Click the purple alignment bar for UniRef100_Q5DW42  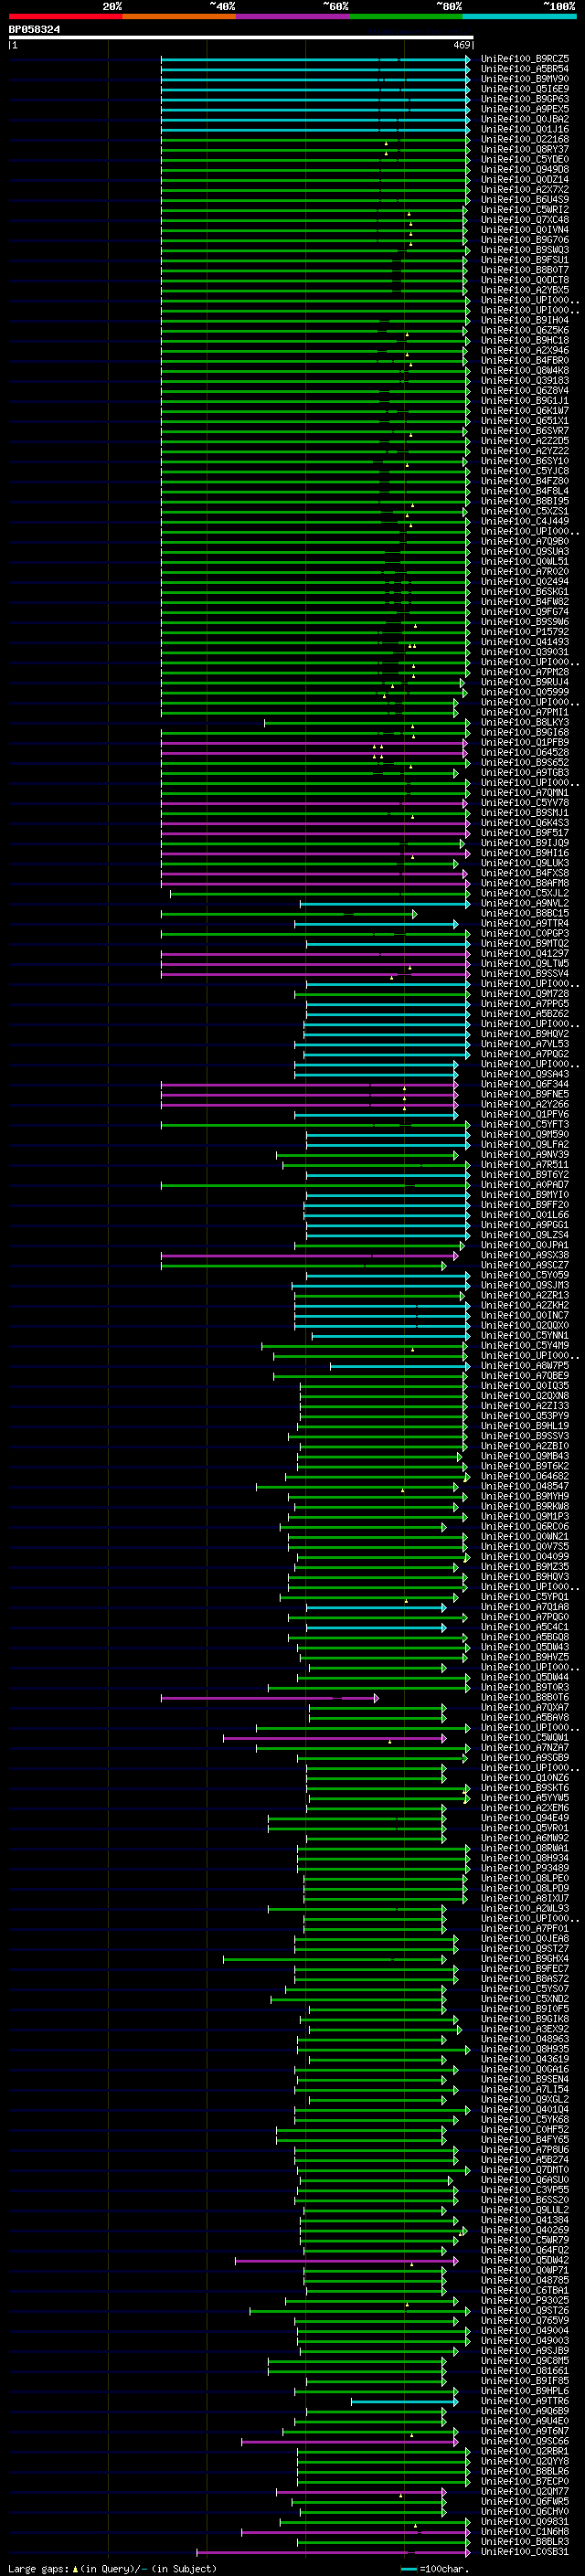pyautogui.click(x=346, y=2260)
